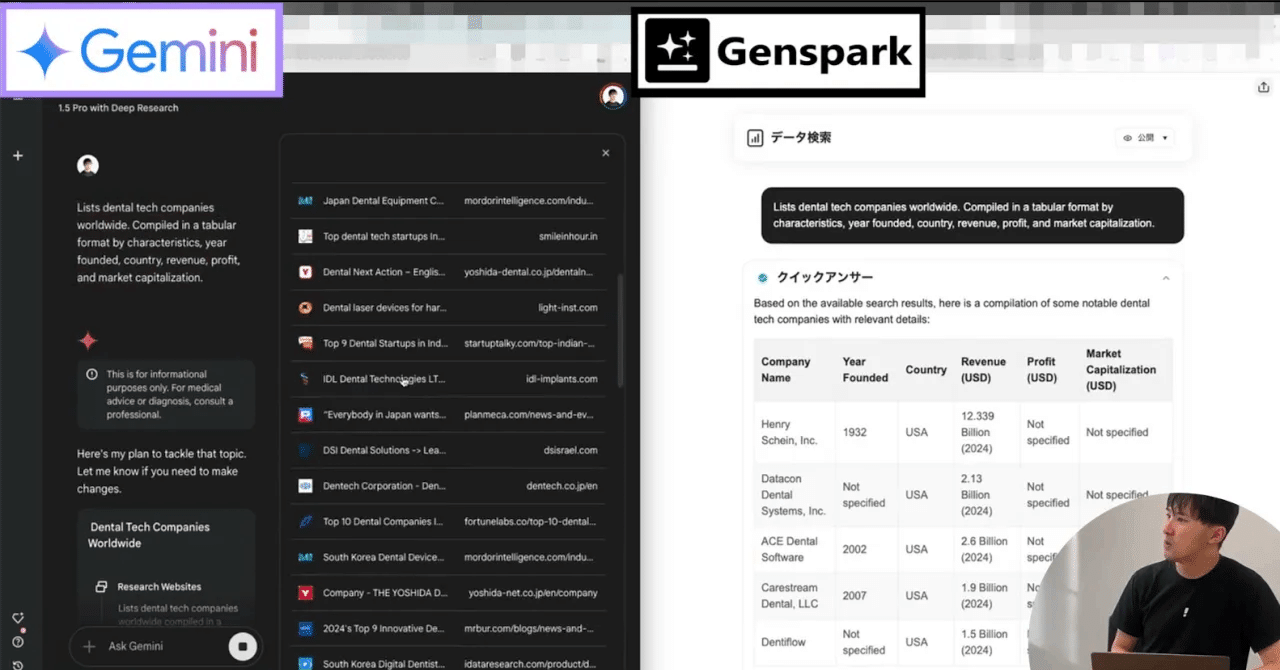Screen dimensions: 1280x670
Task: Collapse the Gemini sidebar with the hamburger toggle
Action: click(17, 95)
